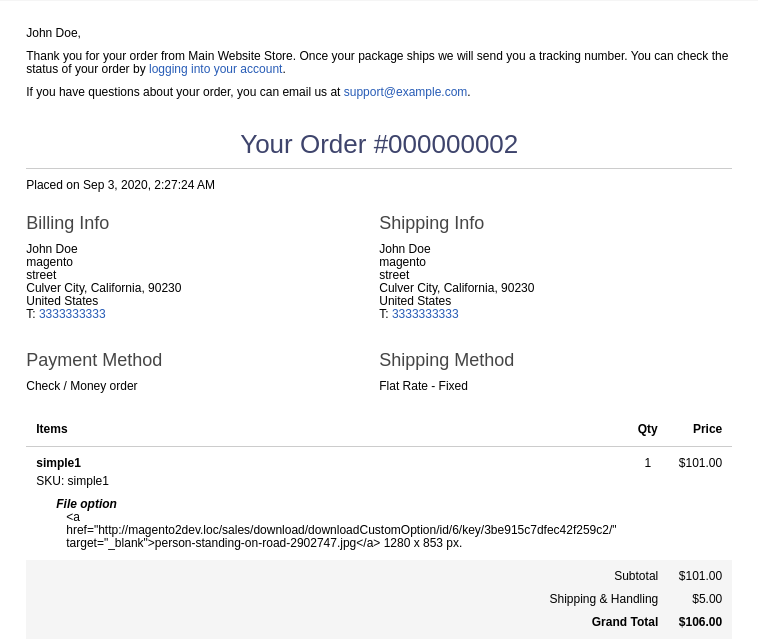
Task: Click the Grand Total amount $106.00
Action: 700,622
